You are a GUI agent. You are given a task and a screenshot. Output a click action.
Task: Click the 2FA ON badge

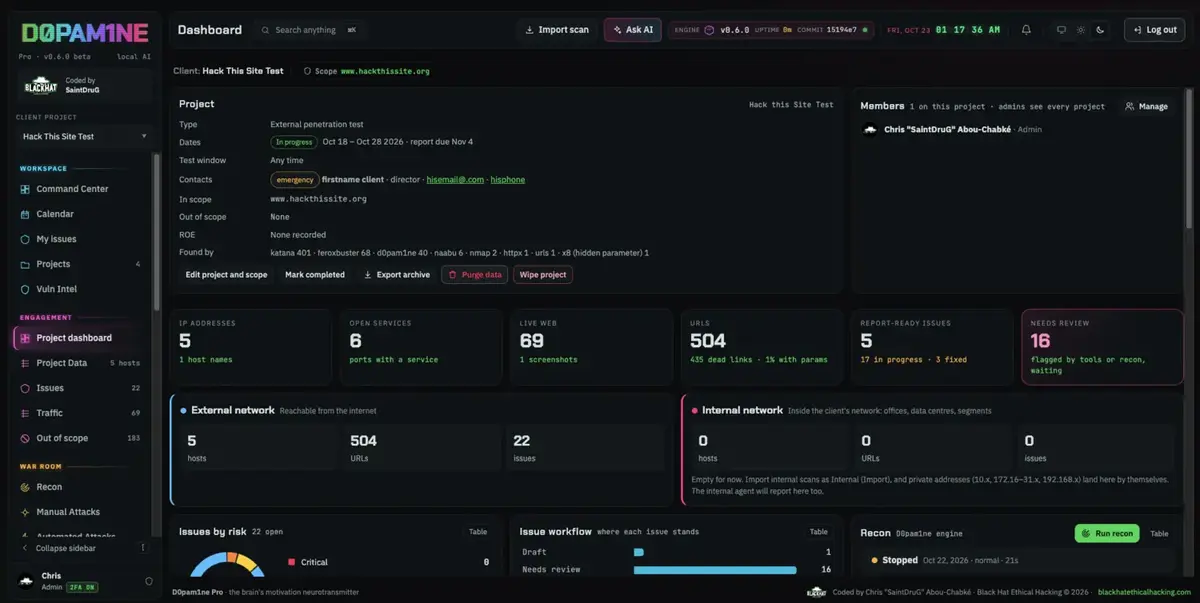click(x=81, y=587)
